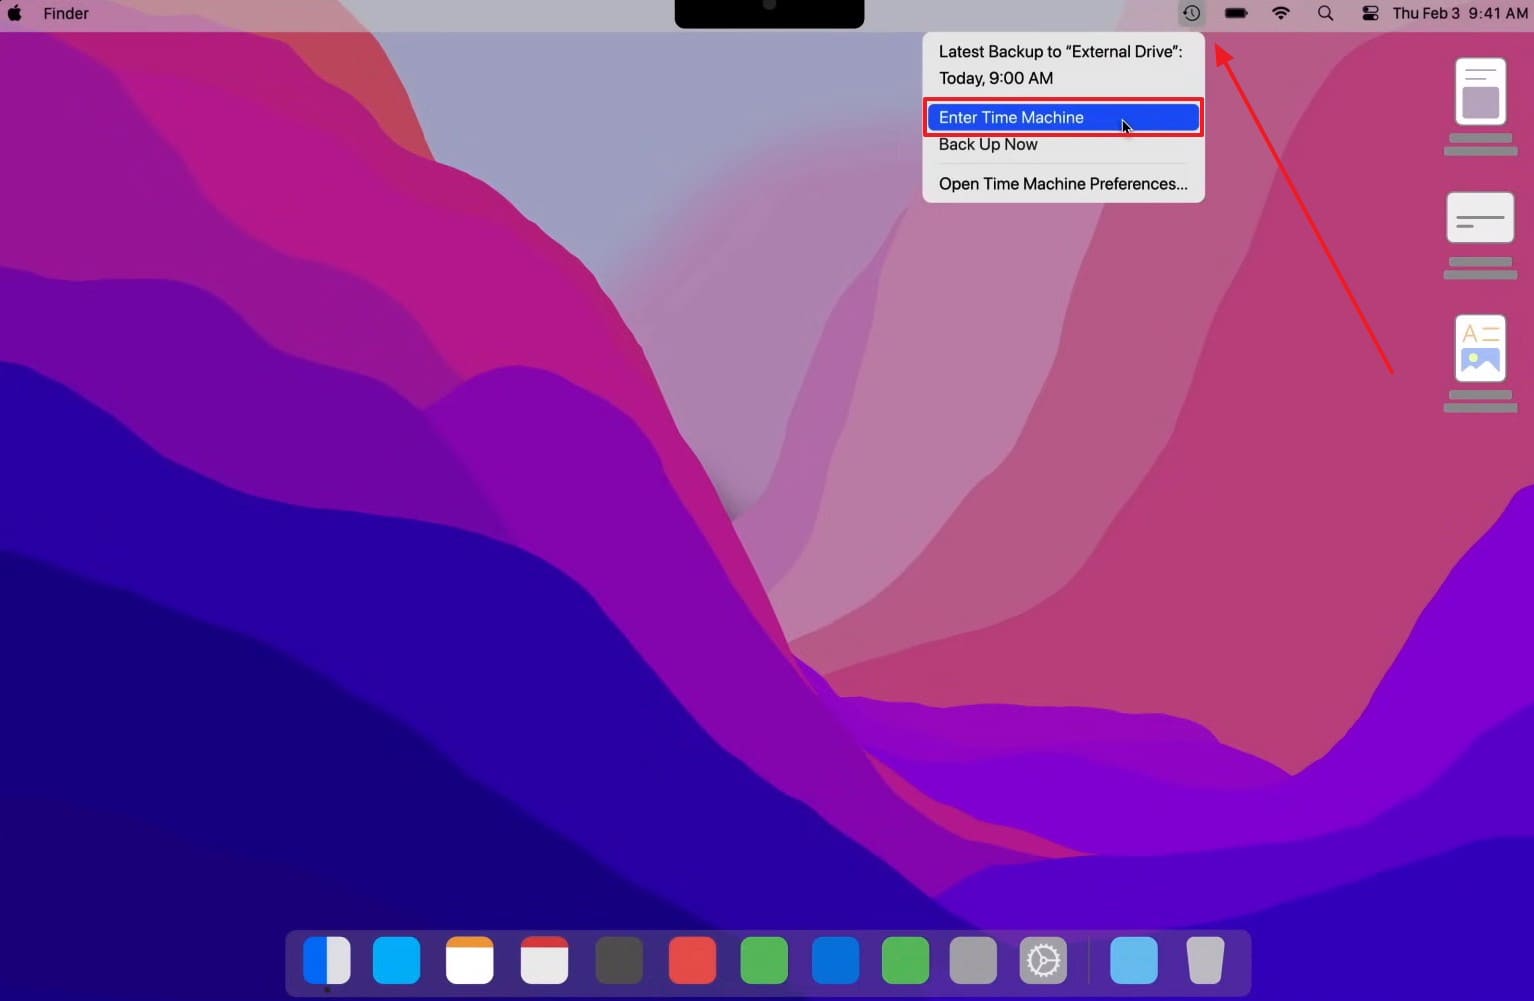Launch the light gray Dock app beside the gear
The height and width of the screenshot is (1001, 1534).
(973, 961)
